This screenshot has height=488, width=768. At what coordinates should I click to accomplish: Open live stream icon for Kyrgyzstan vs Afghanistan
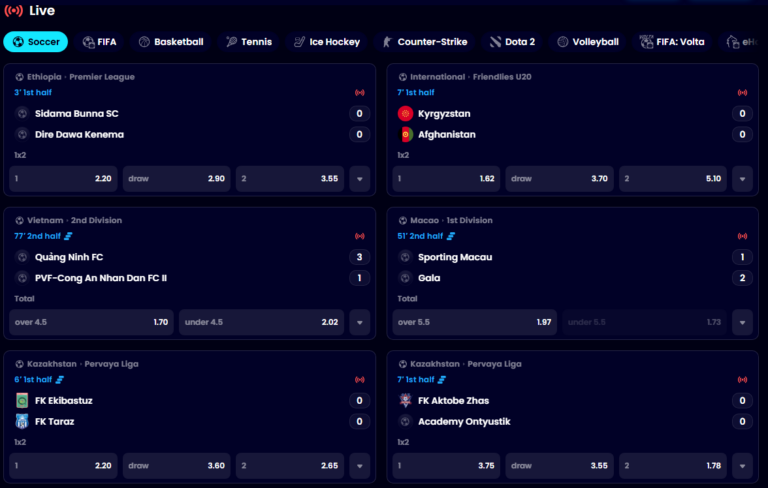tap(743, 93)
